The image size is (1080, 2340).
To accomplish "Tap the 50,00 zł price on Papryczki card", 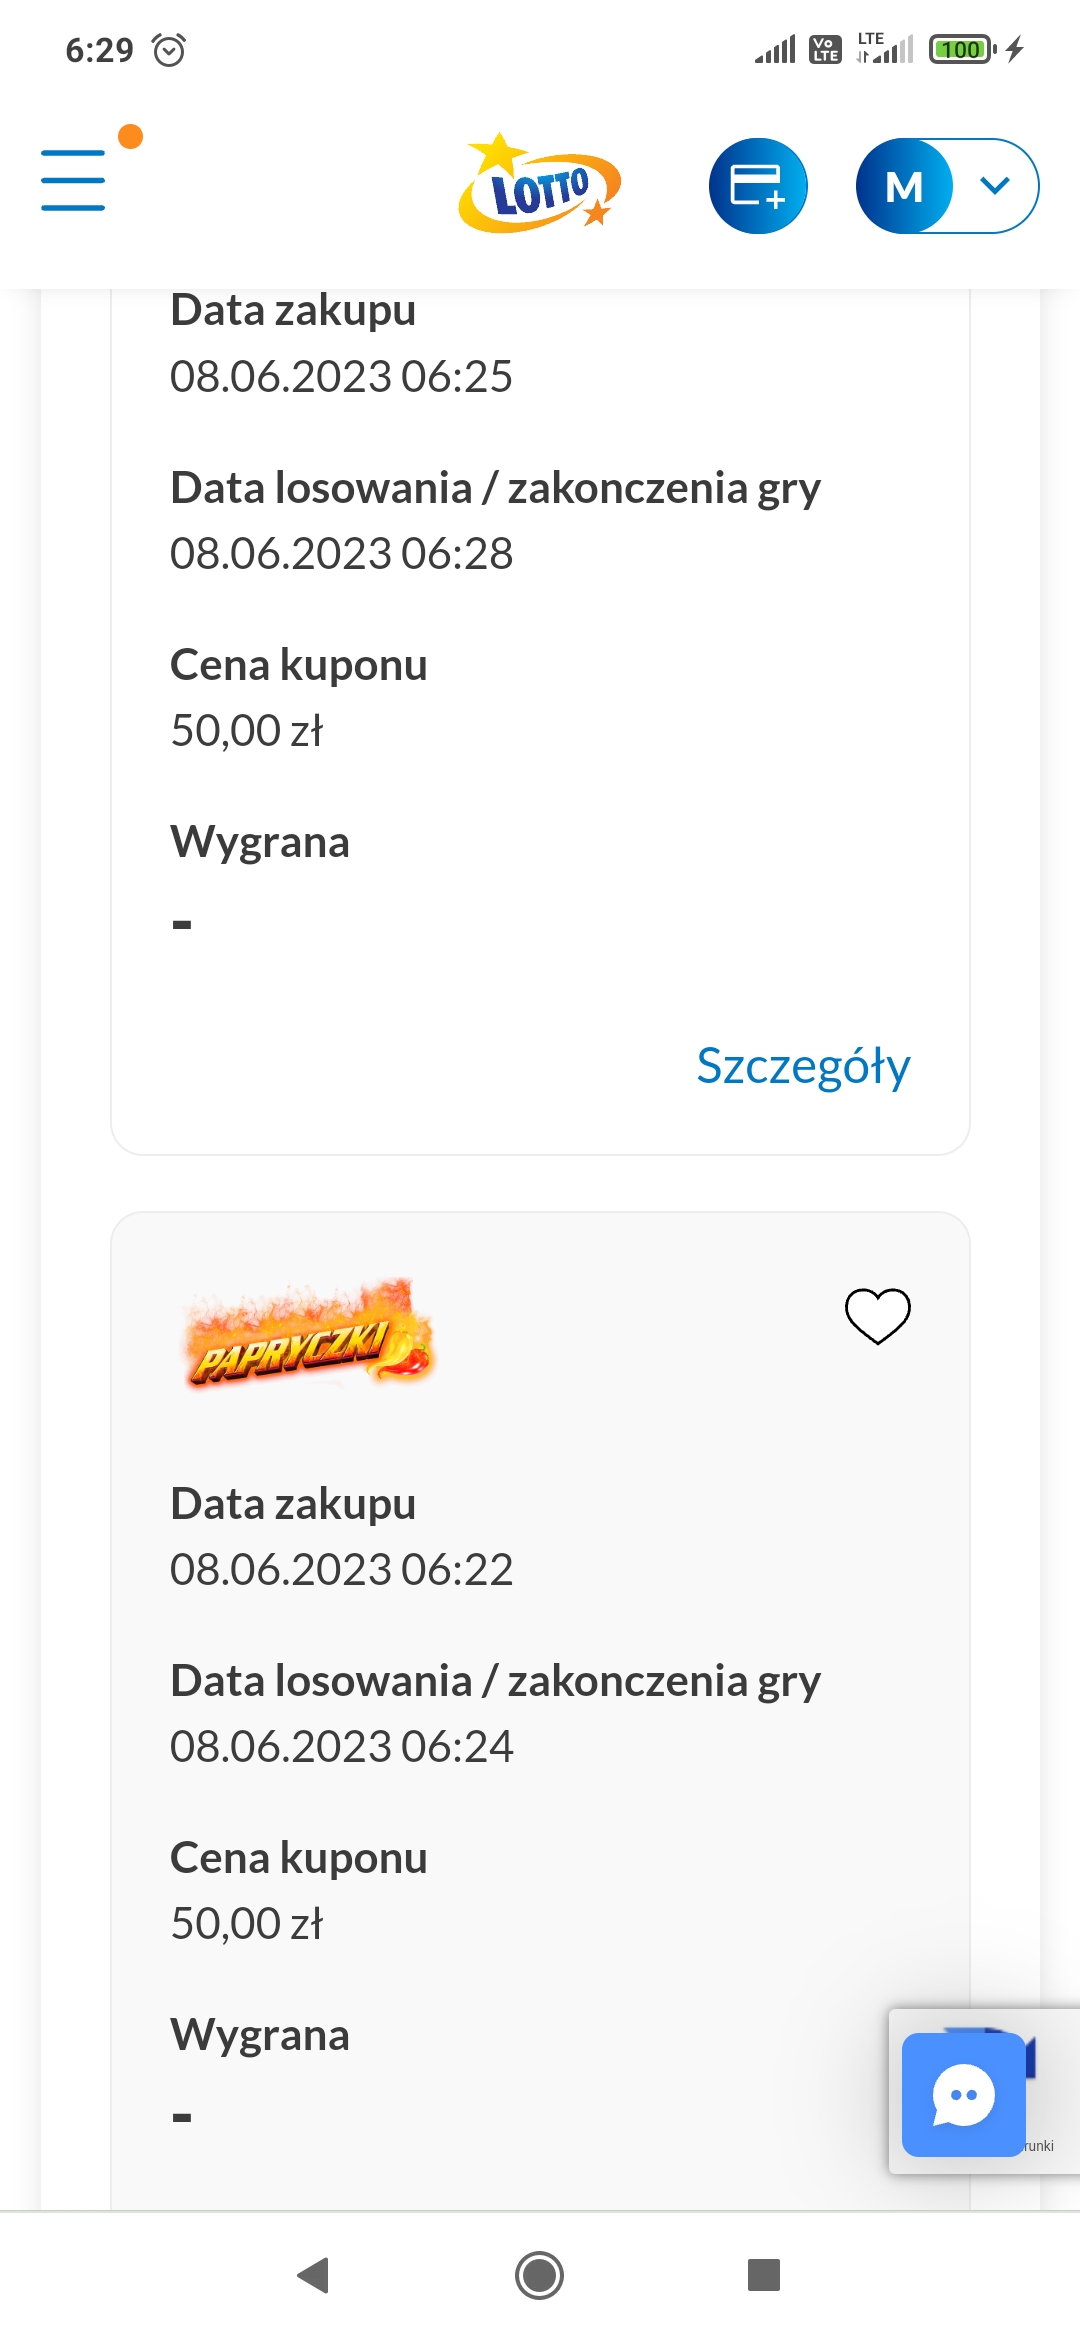I will tap(247, 1923).
